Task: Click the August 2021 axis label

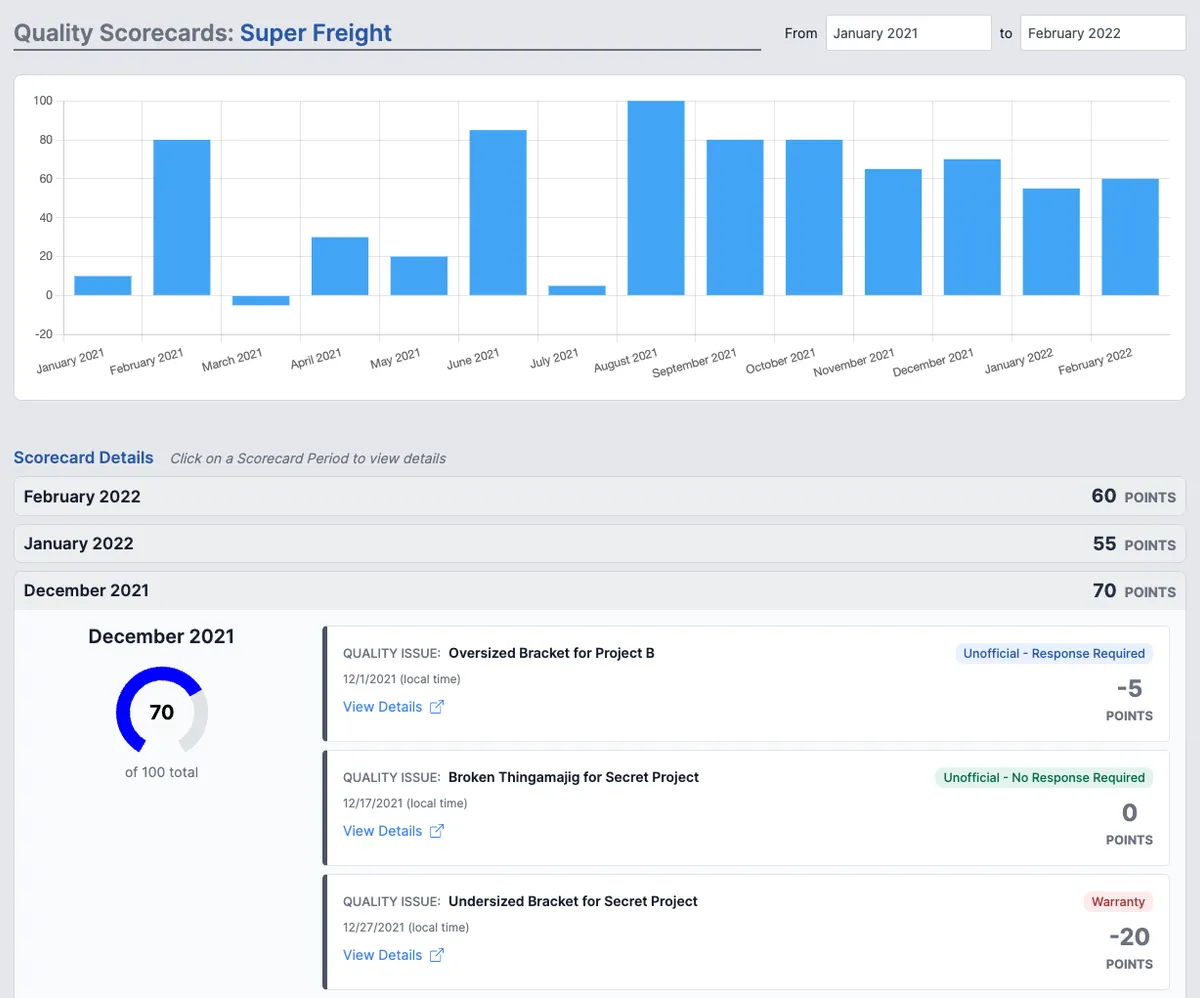Action: (625, 360)
